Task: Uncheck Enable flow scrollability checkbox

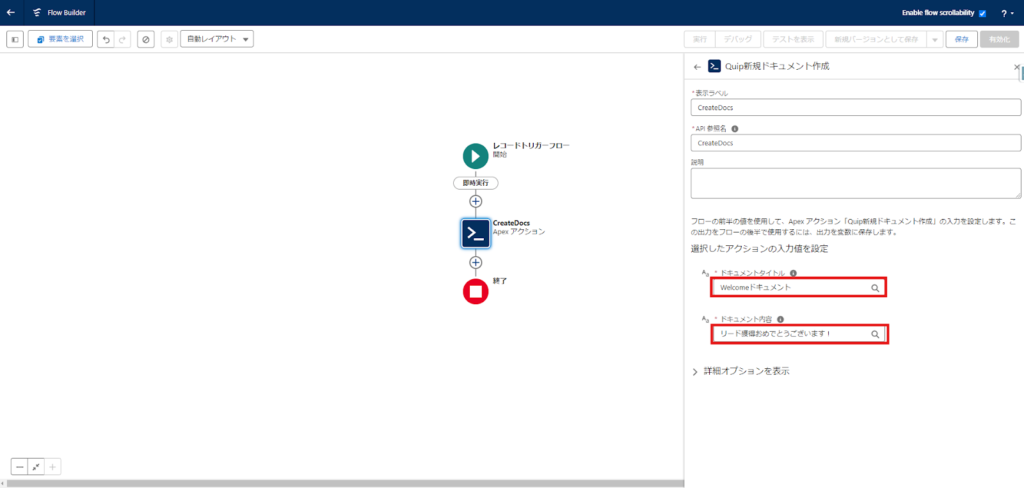Action: (982, 13)
